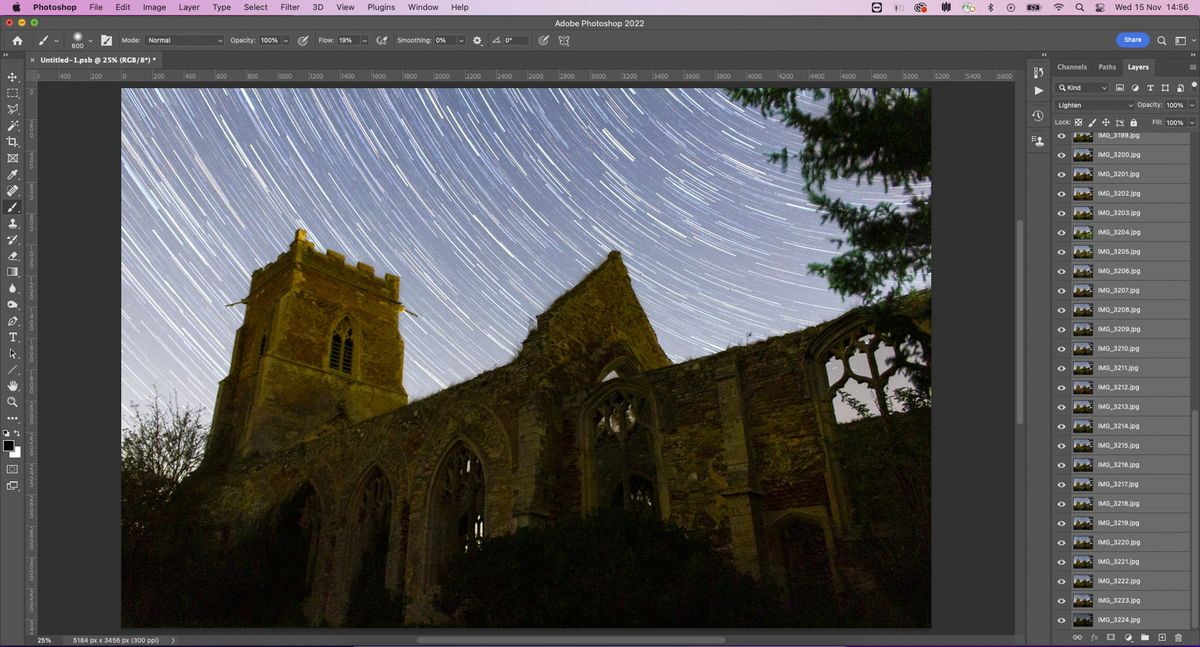Image resolution: width=1200 pixels, height=647 pixels.
Task: Enable position lock for the selected layer
Action: pos(1106,122)
